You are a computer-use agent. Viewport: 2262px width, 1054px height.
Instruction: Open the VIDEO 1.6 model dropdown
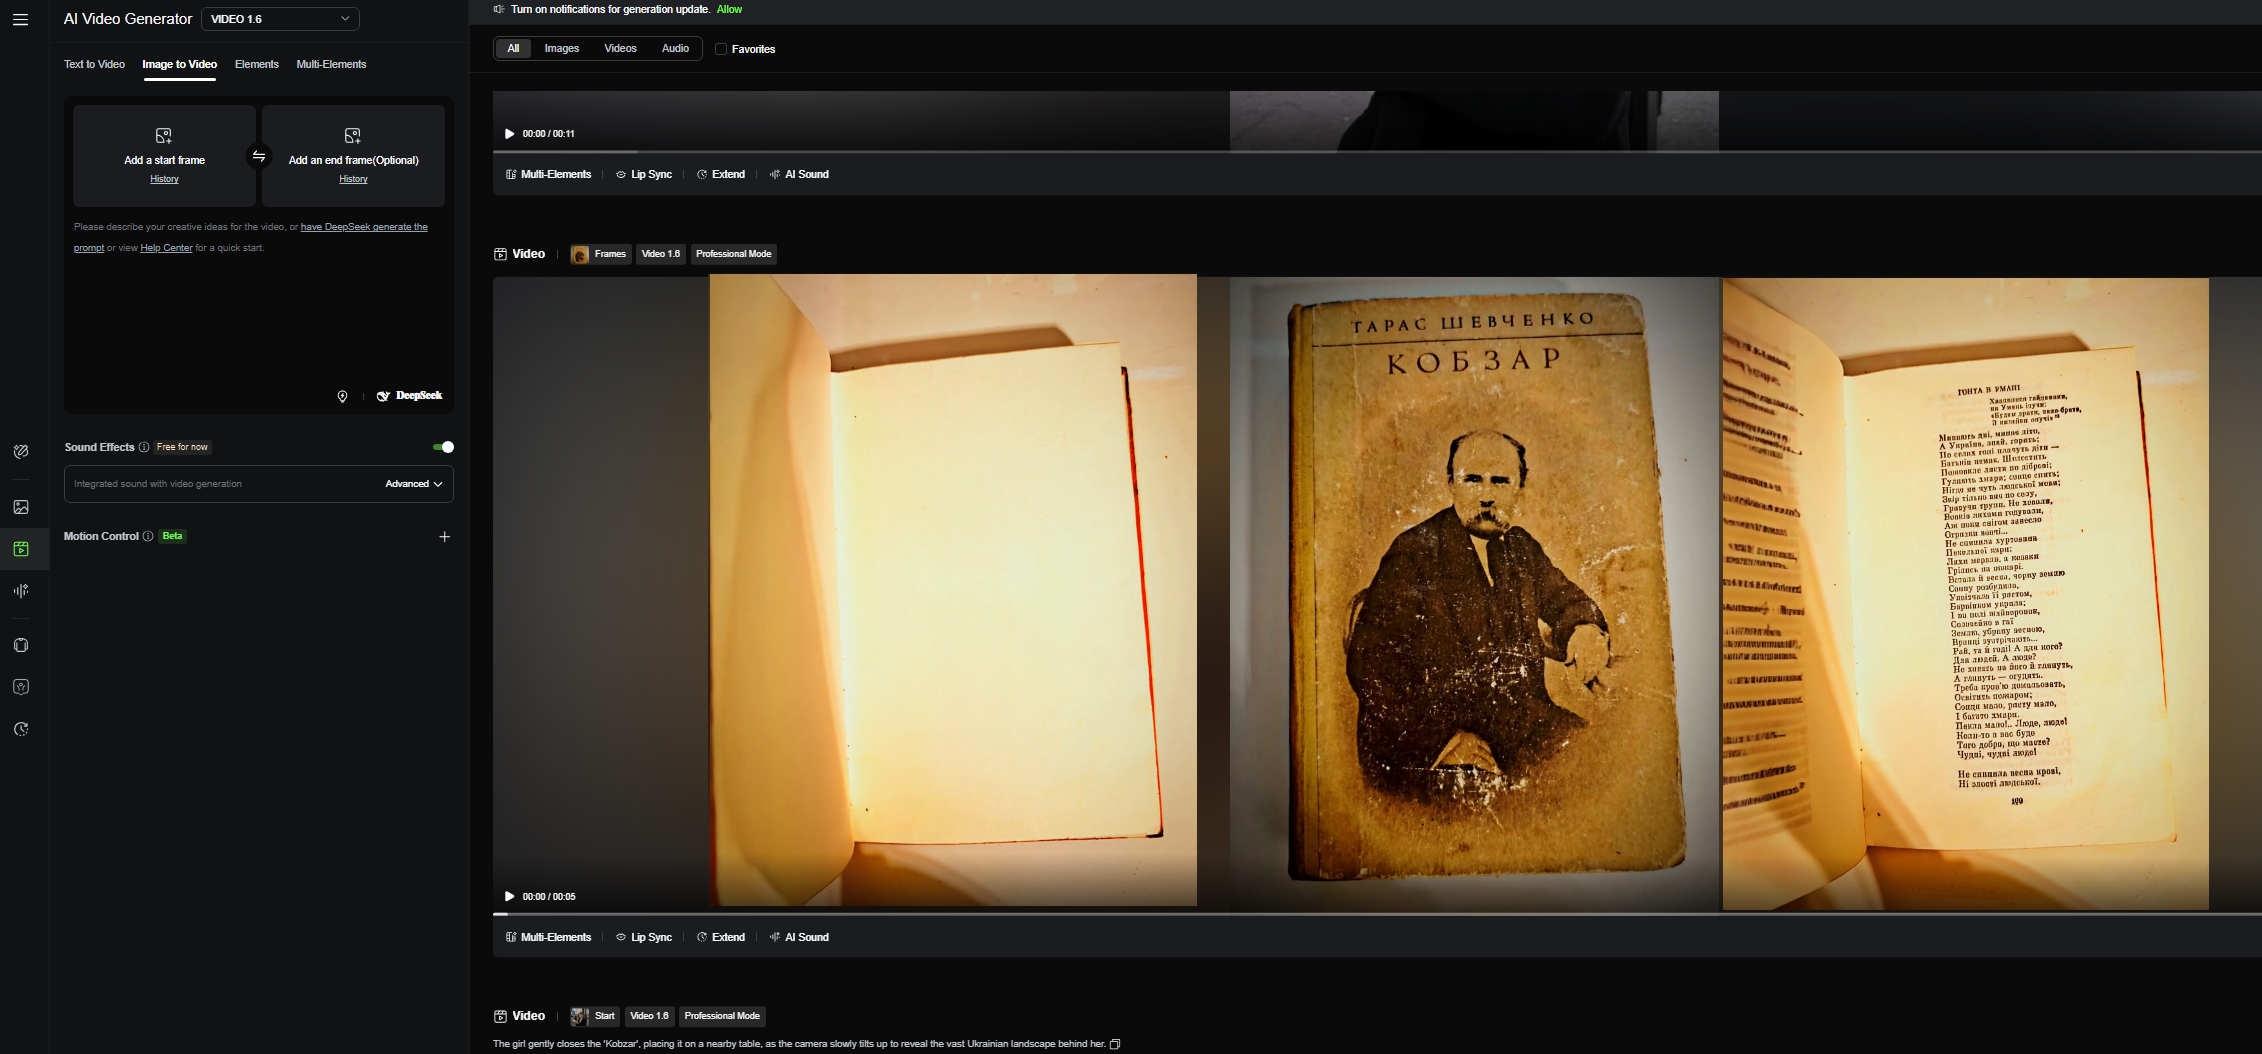coord(280,19)
